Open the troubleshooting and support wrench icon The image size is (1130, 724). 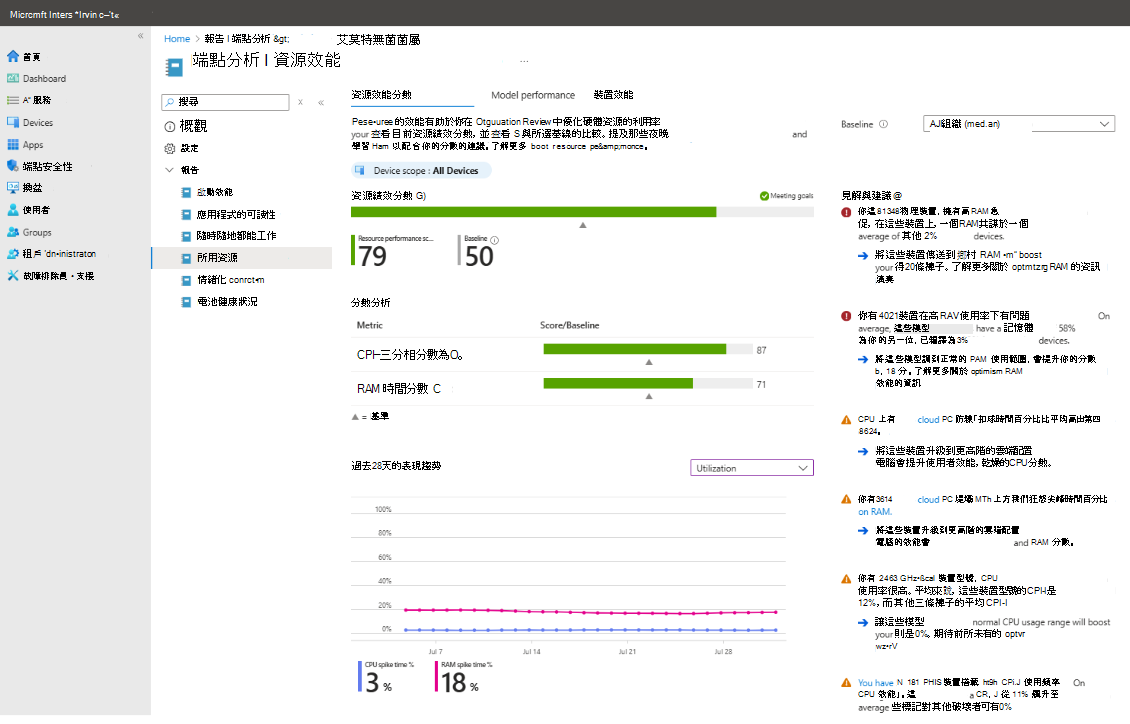tap(13, 275)
